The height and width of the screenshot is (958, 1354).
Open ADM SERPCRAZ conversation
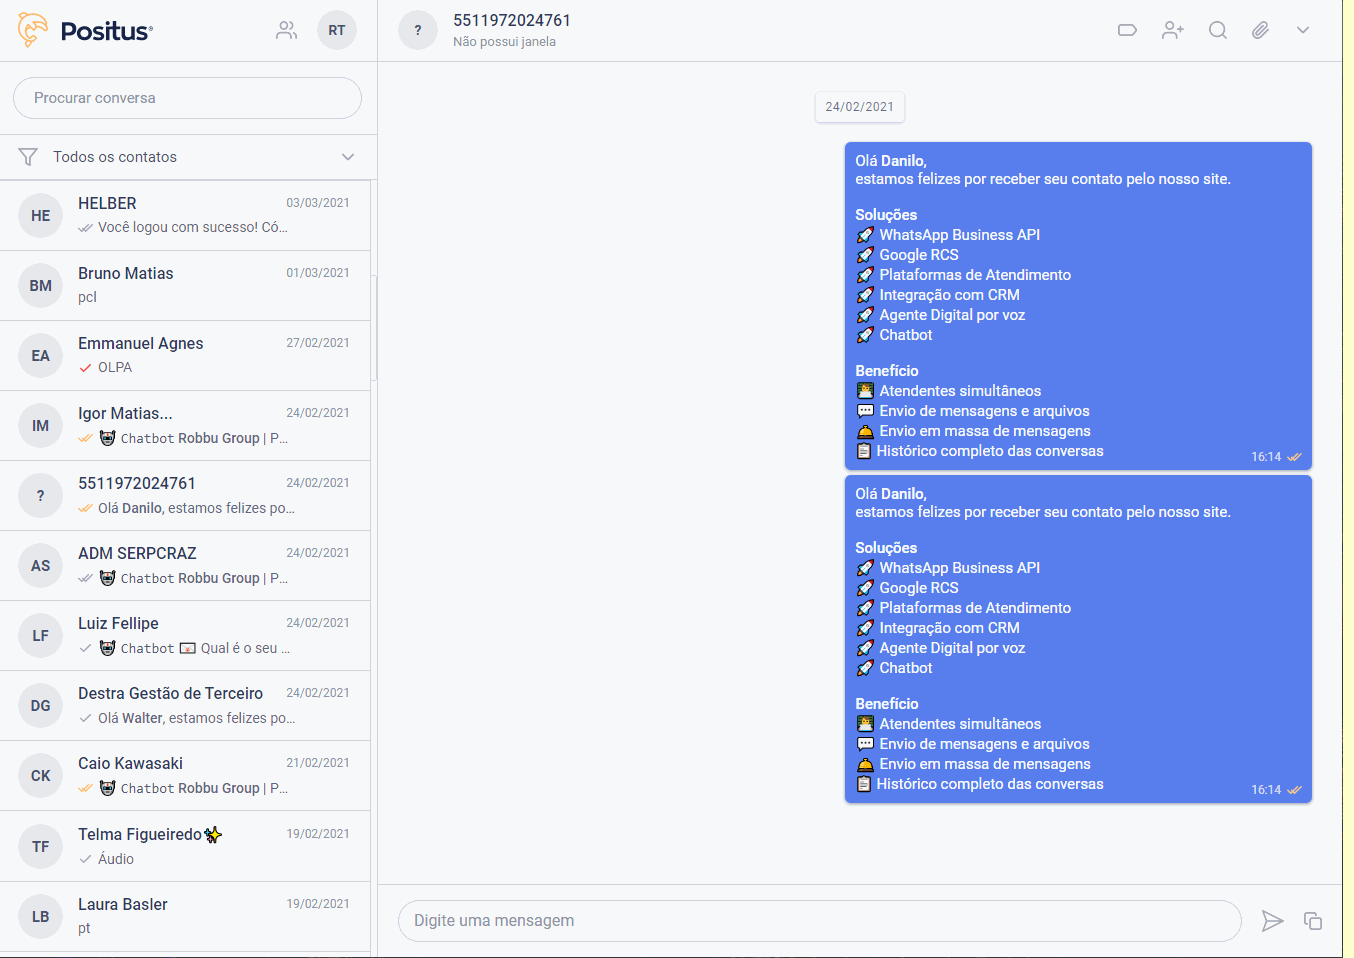(185, 565)
